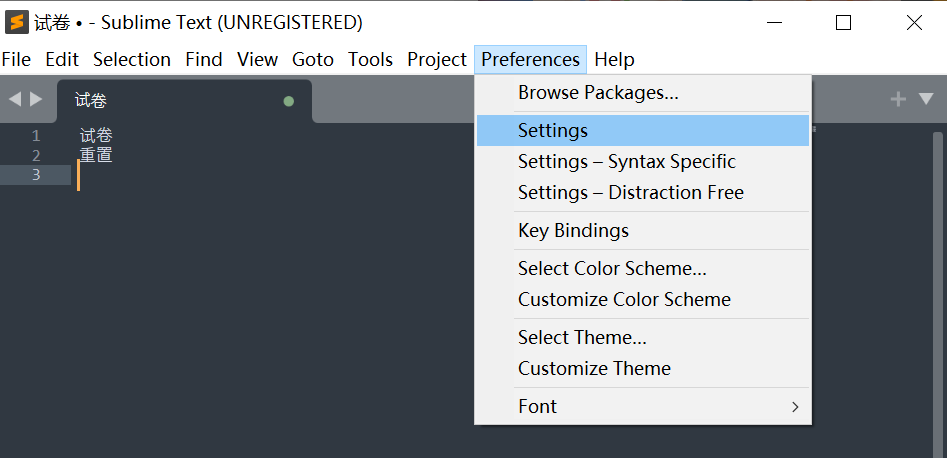This screenshot has width=947, height=458.
Task: Add a new tab with plus icon
Action: (x=898, y=99)
